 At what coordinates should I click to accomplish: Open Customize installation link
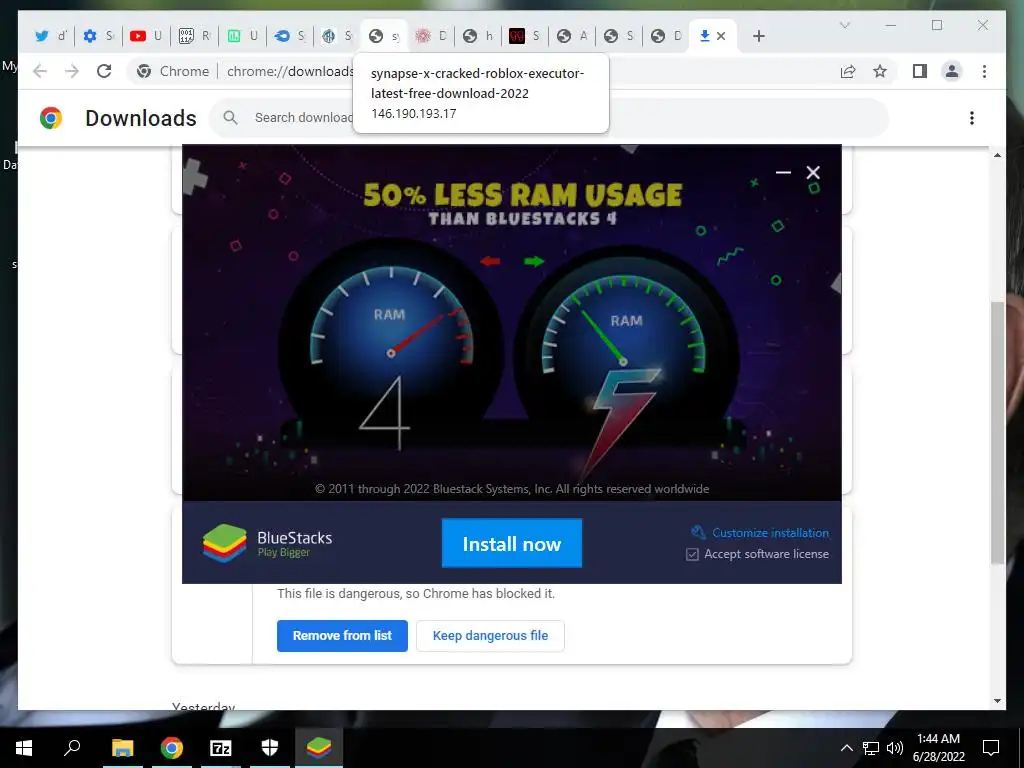[x=770, y=533]
